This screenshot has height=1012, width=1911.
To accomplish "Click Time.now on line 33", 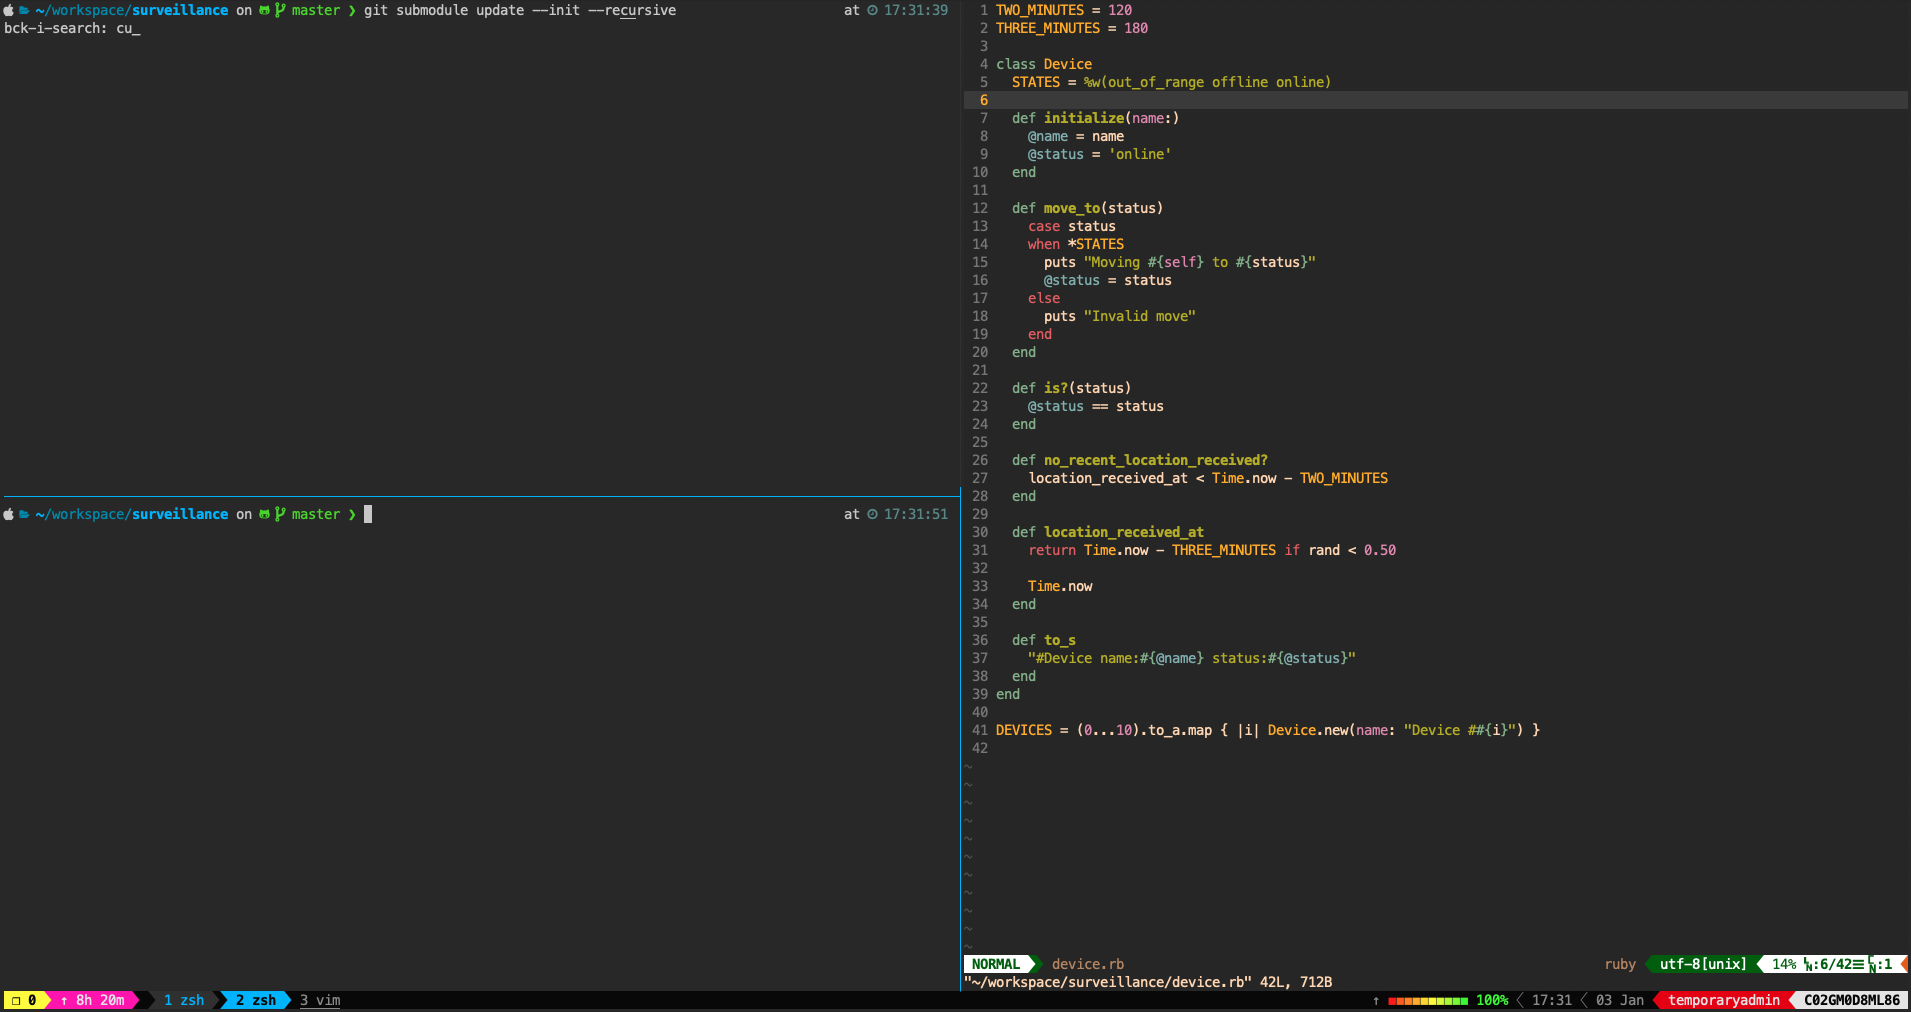I will coord(1060,586).
